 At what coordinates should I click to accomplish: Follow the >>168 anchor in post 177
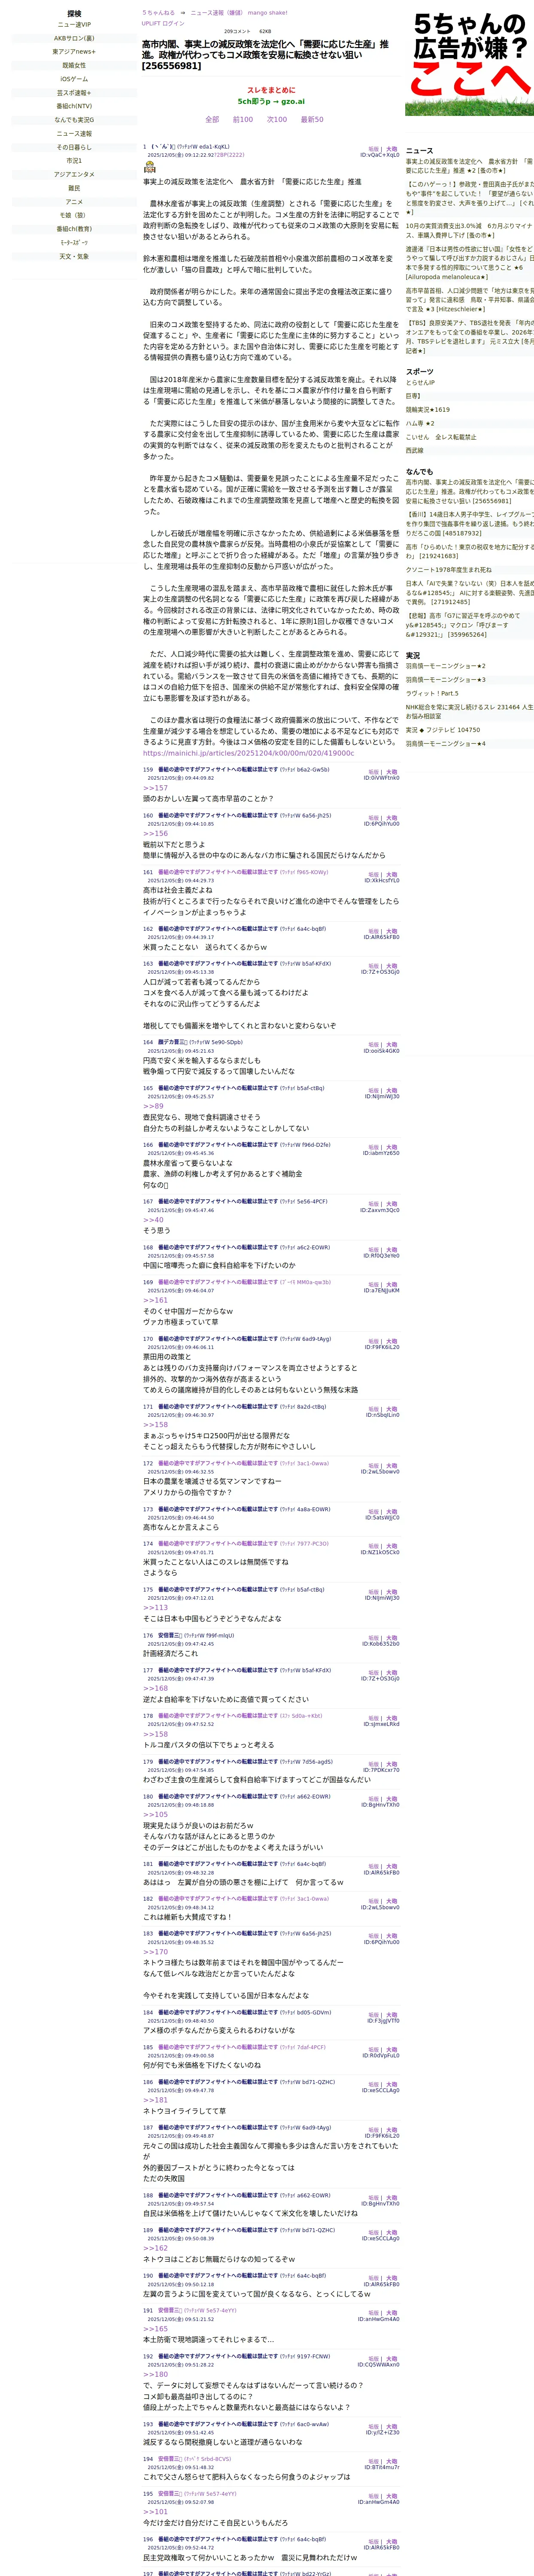155,1688
